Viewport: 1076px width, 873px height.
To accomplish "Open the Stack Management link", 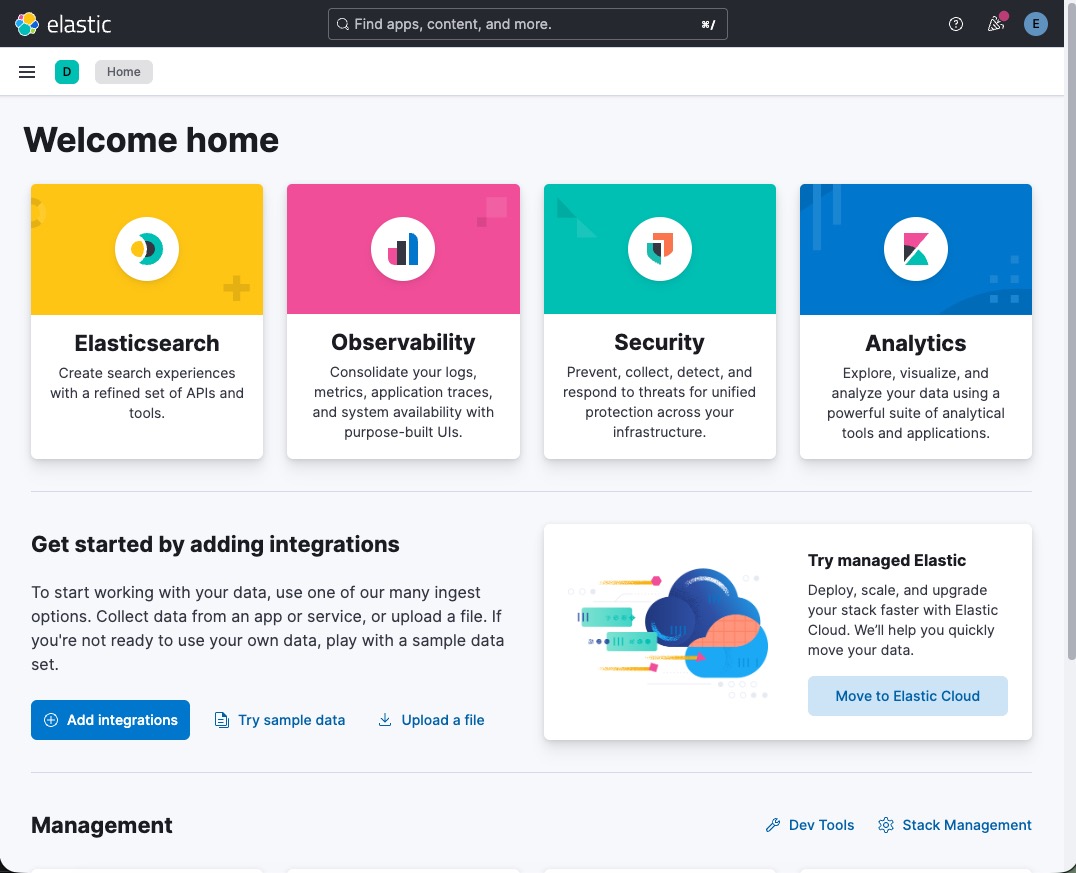I will click(x=955, y=825).
